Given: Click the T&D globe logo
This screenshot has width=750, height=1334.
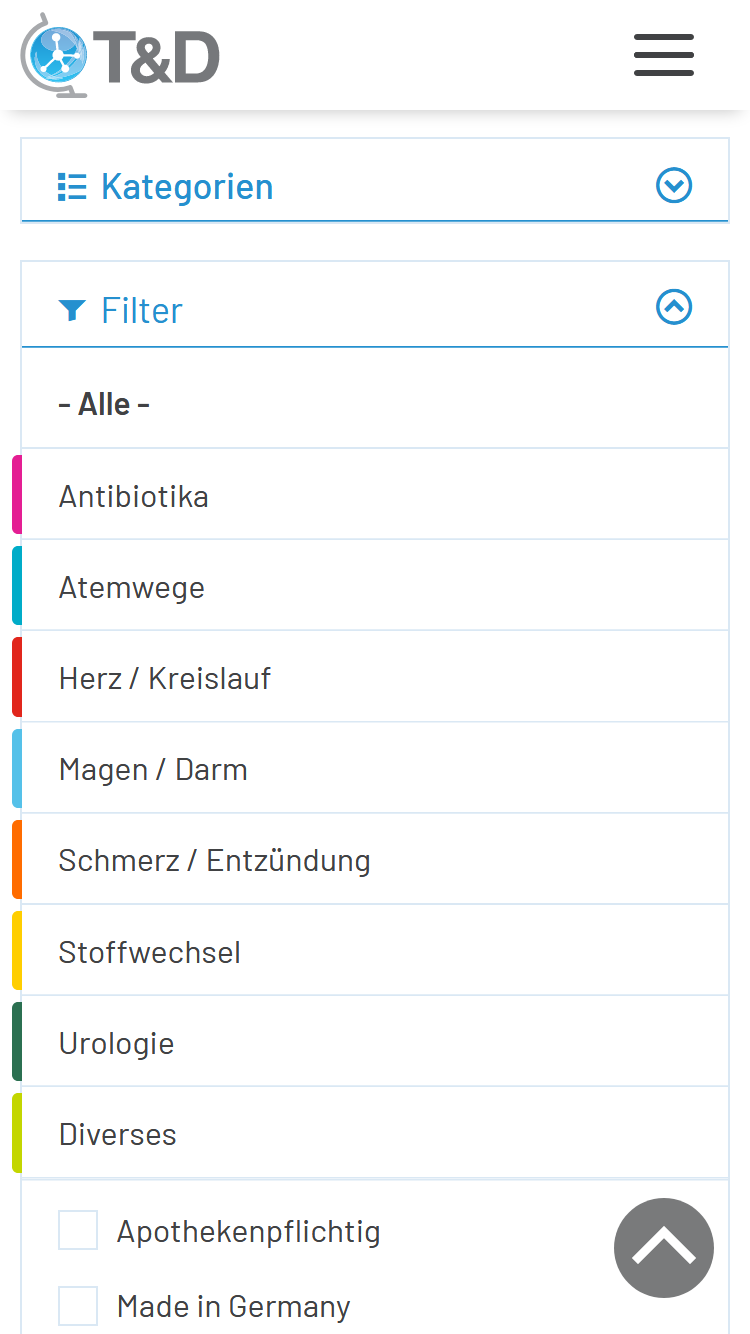Looking at the screenshot, I should coord(120,55).
